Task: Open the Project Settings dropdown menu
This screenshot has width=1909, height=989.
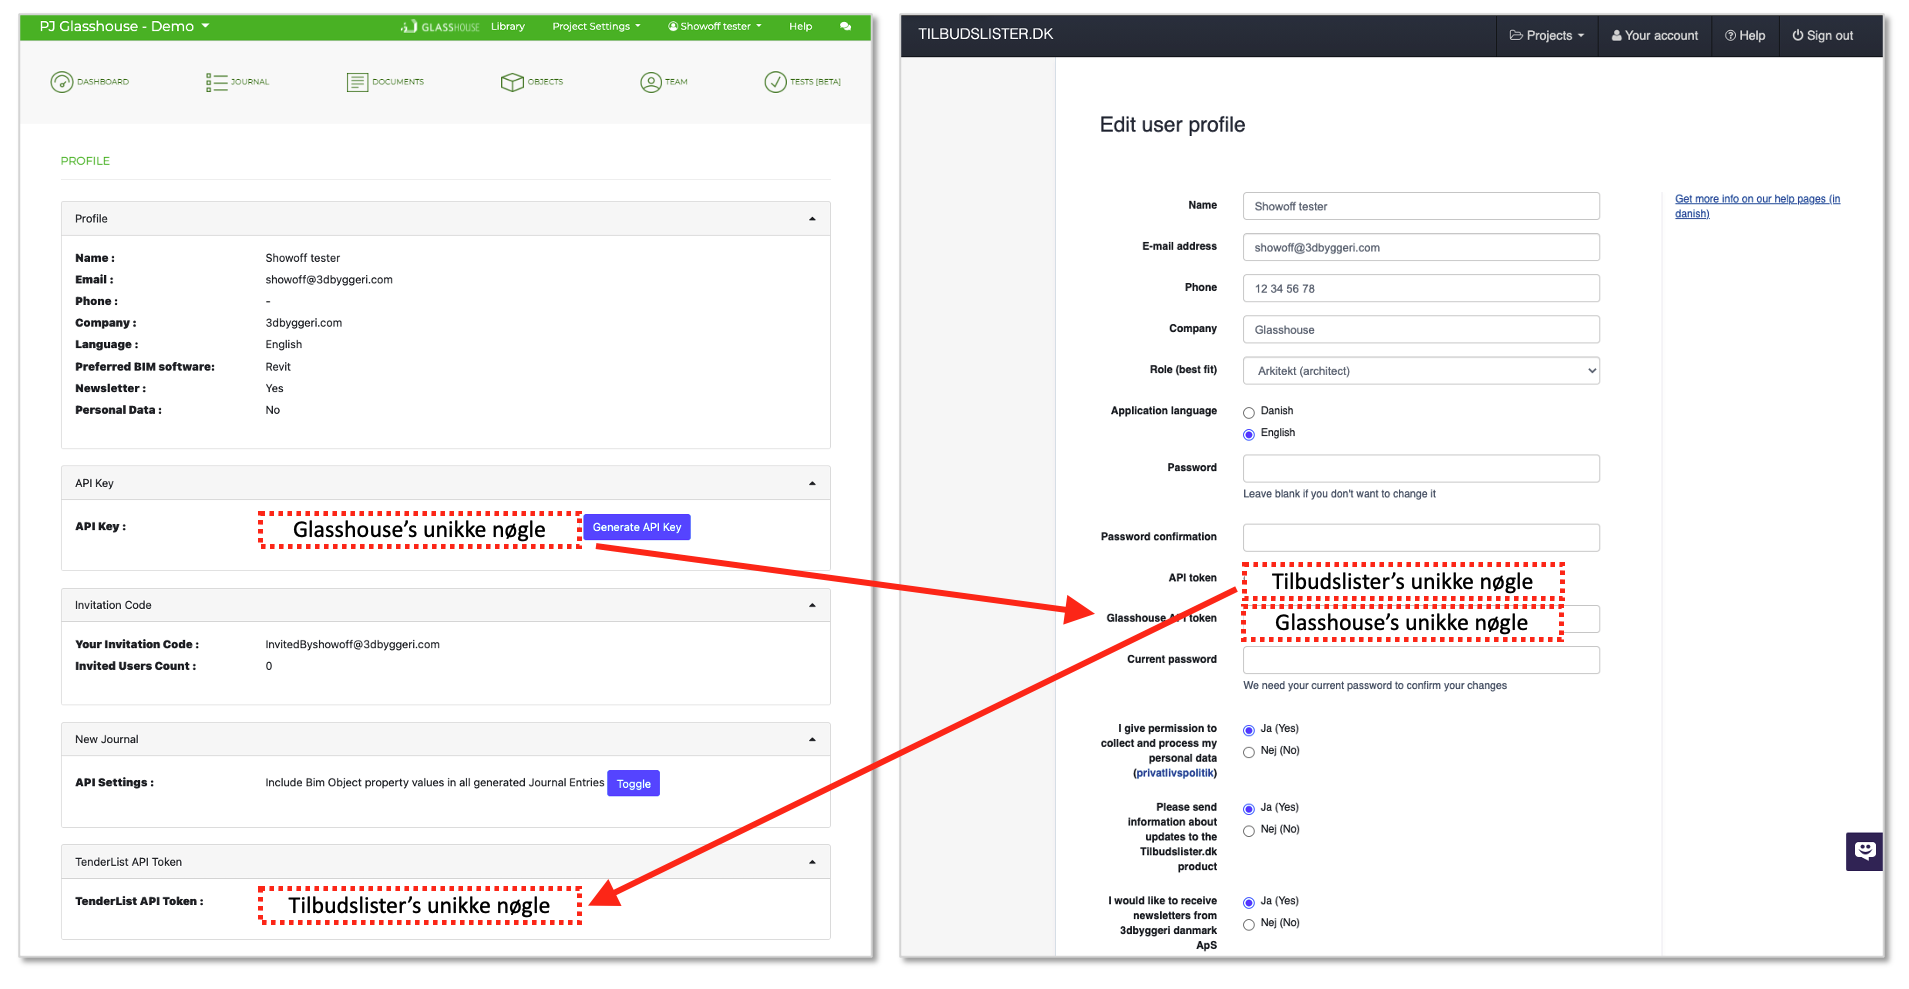Action: click(x=596, y=27)
